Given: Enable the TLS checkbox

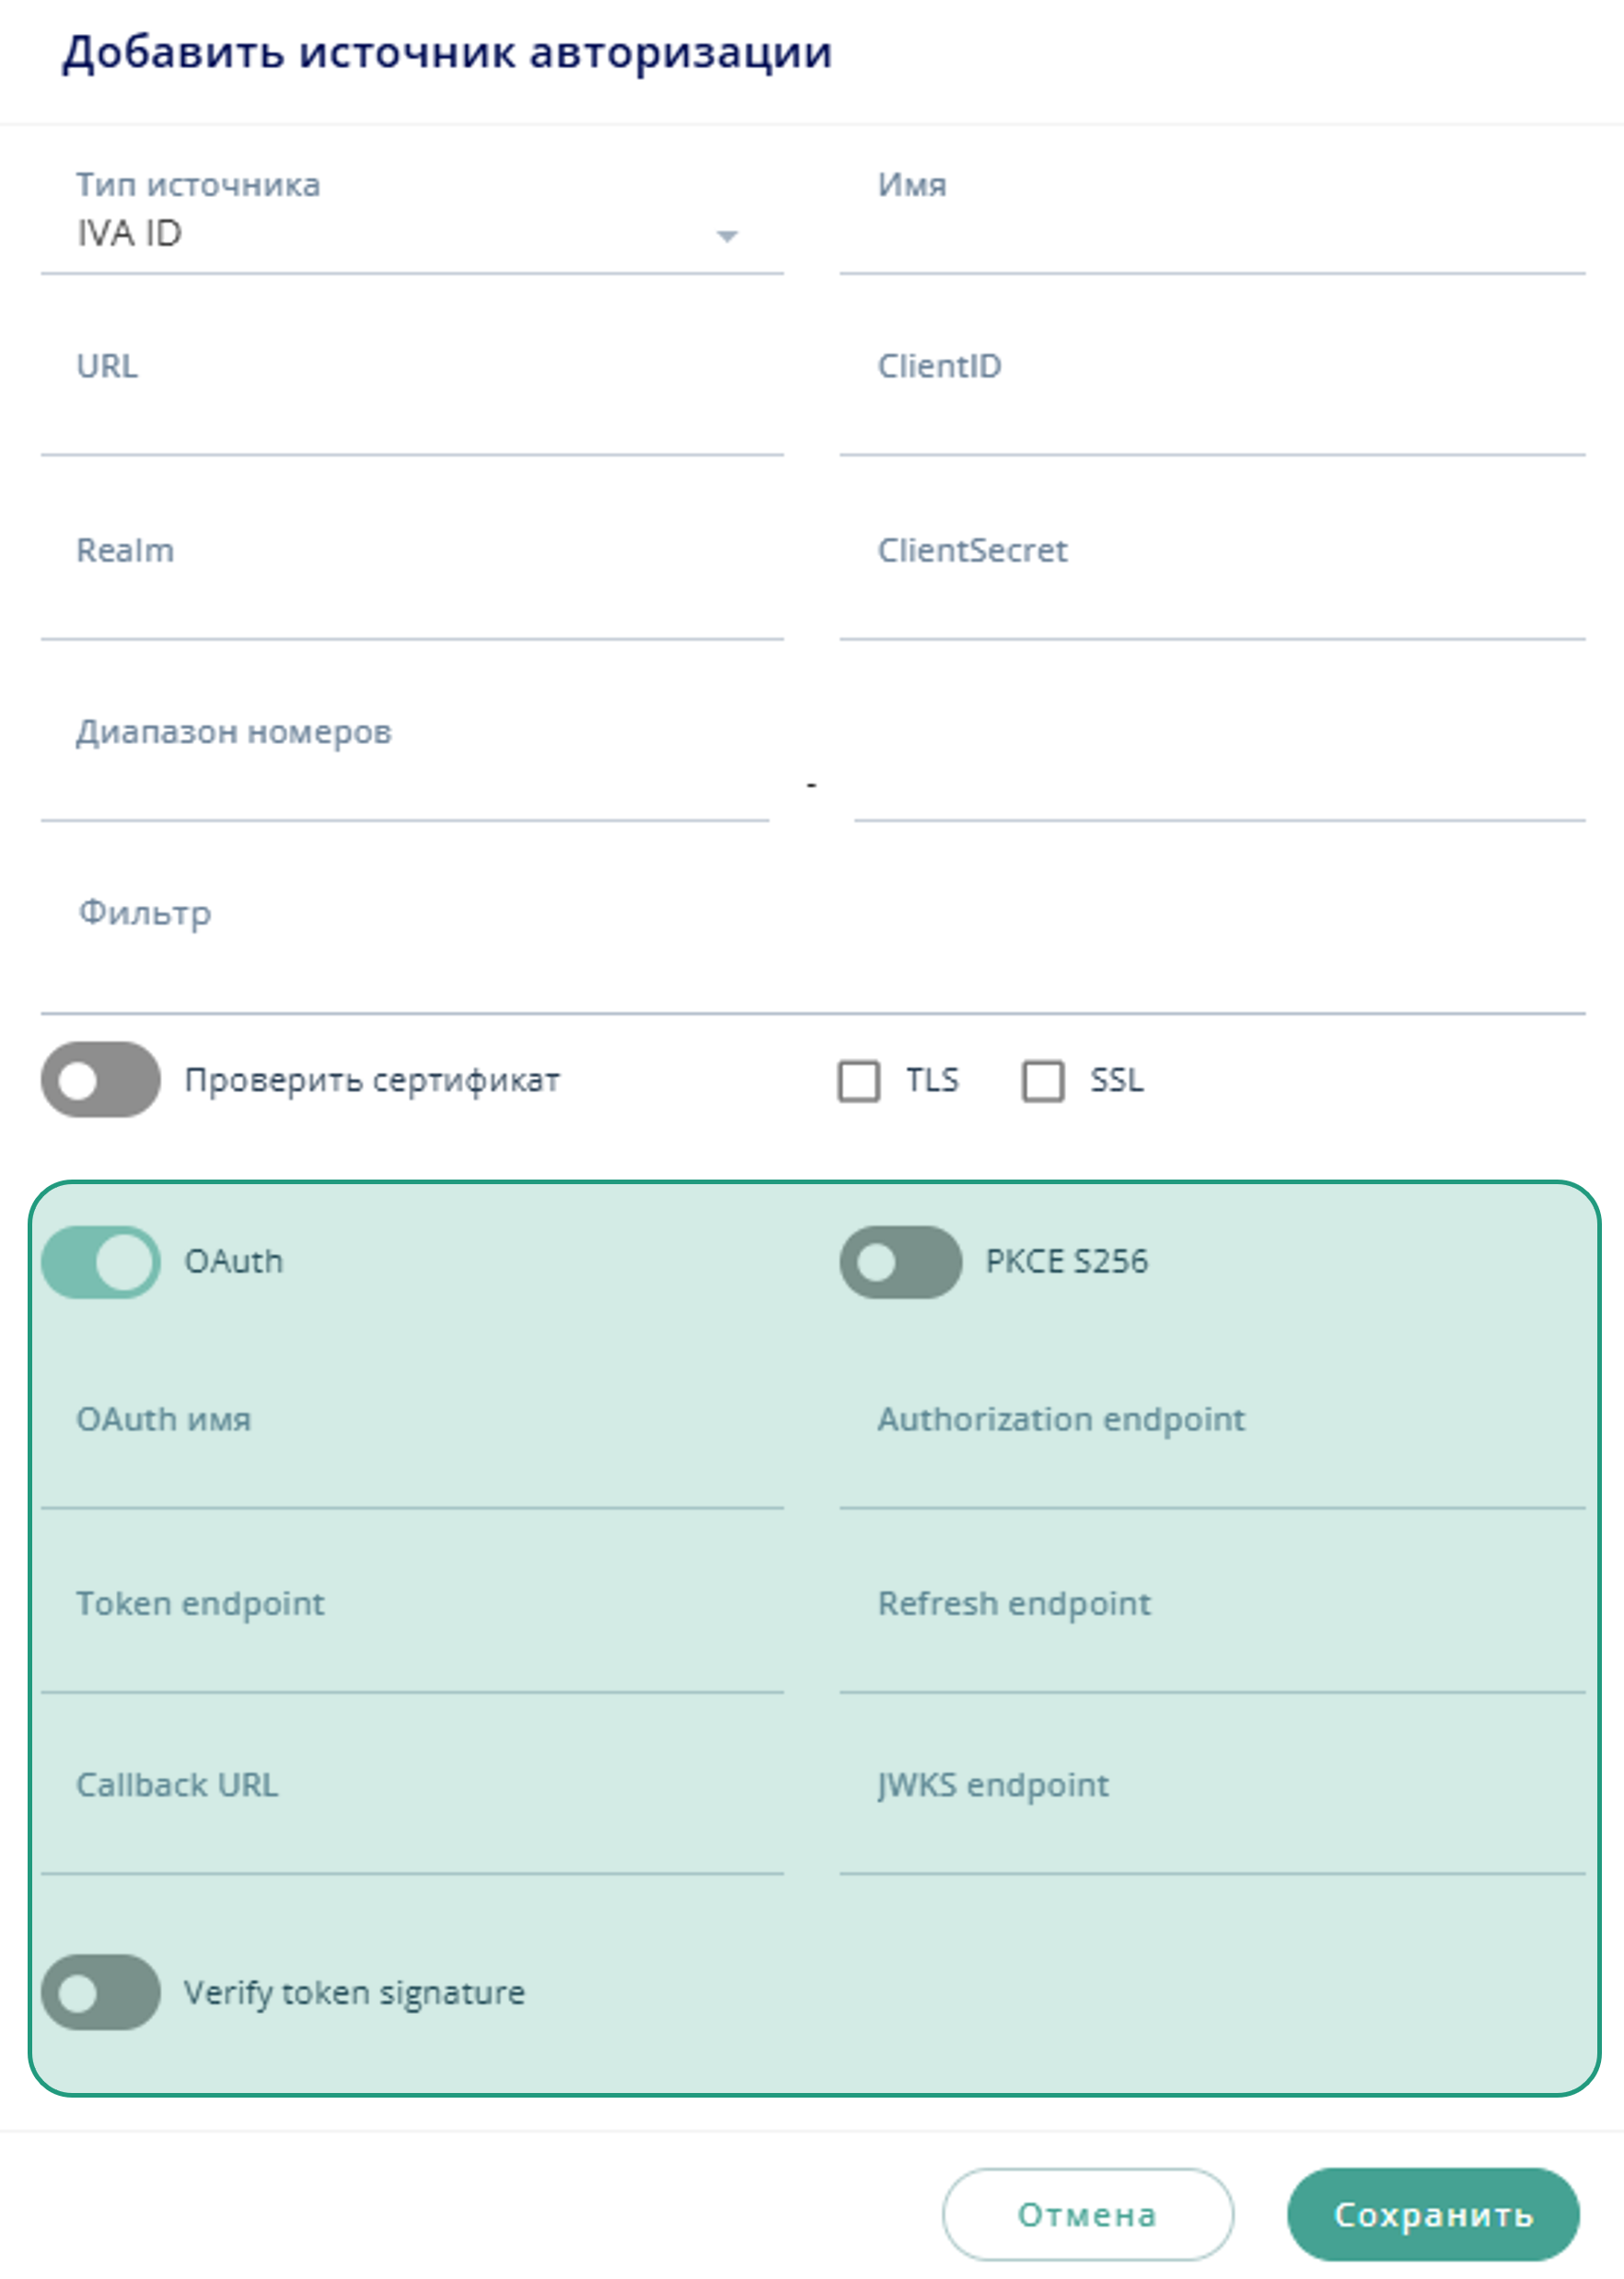Looking at the screenshot, I should click(860, 1081).
